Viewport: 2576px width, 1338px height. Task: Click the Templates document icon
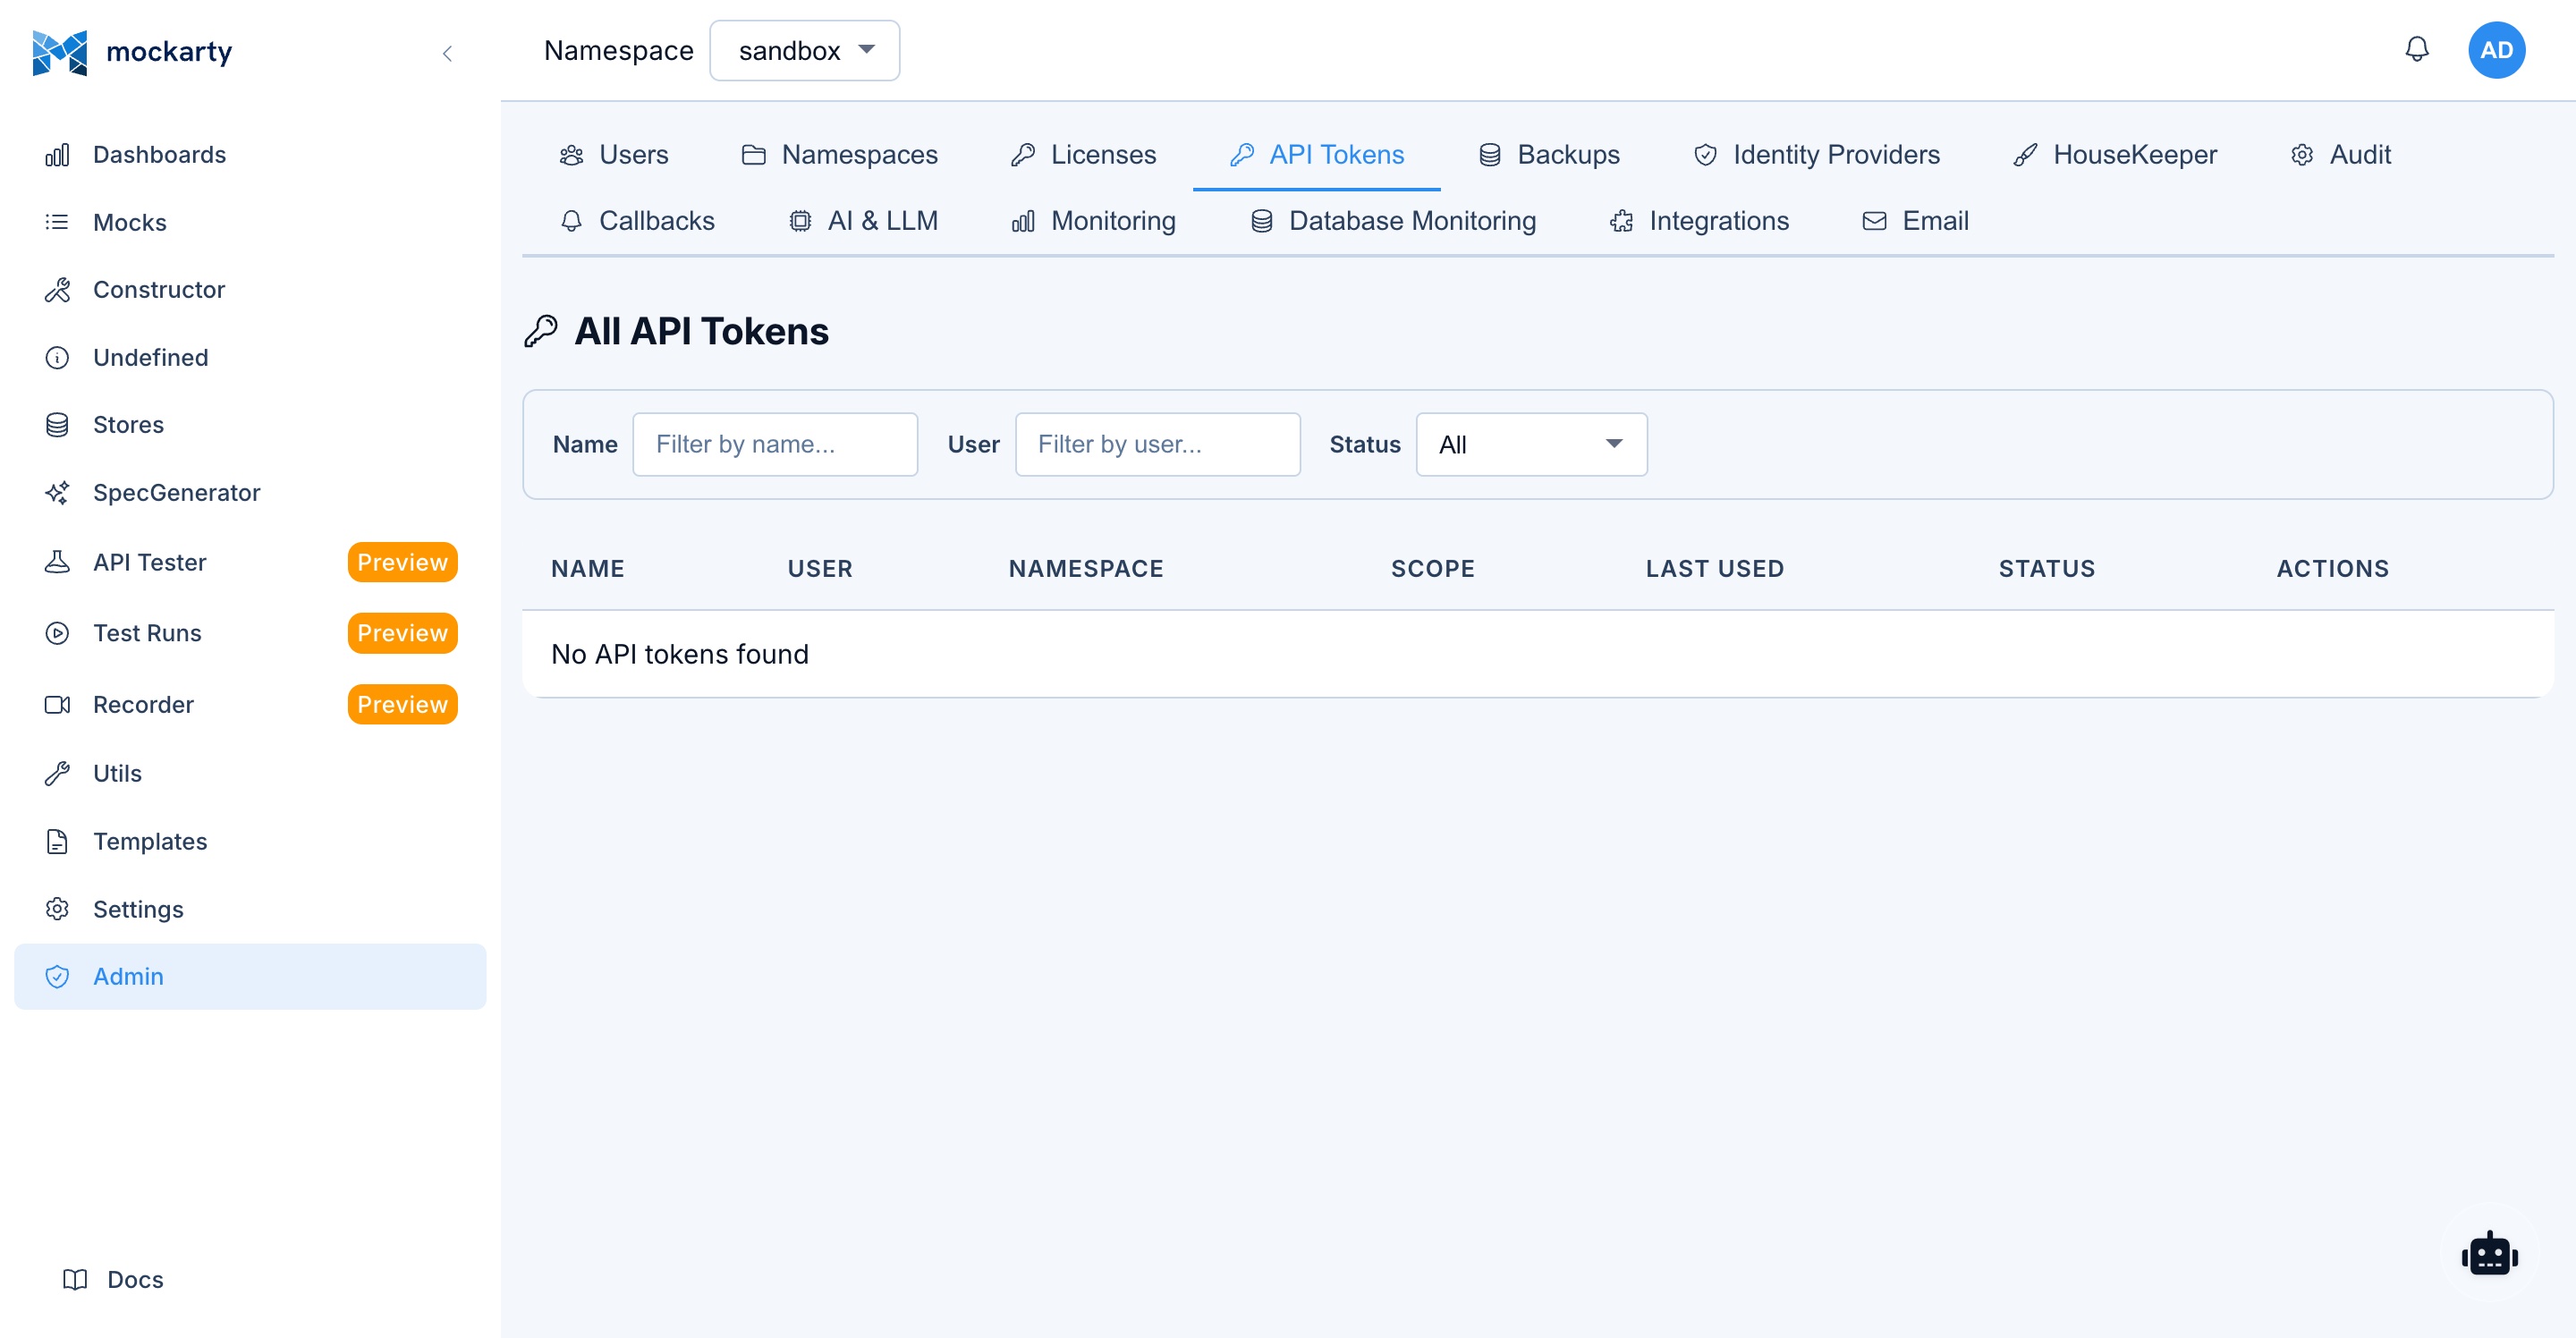(x=57, y=842)
